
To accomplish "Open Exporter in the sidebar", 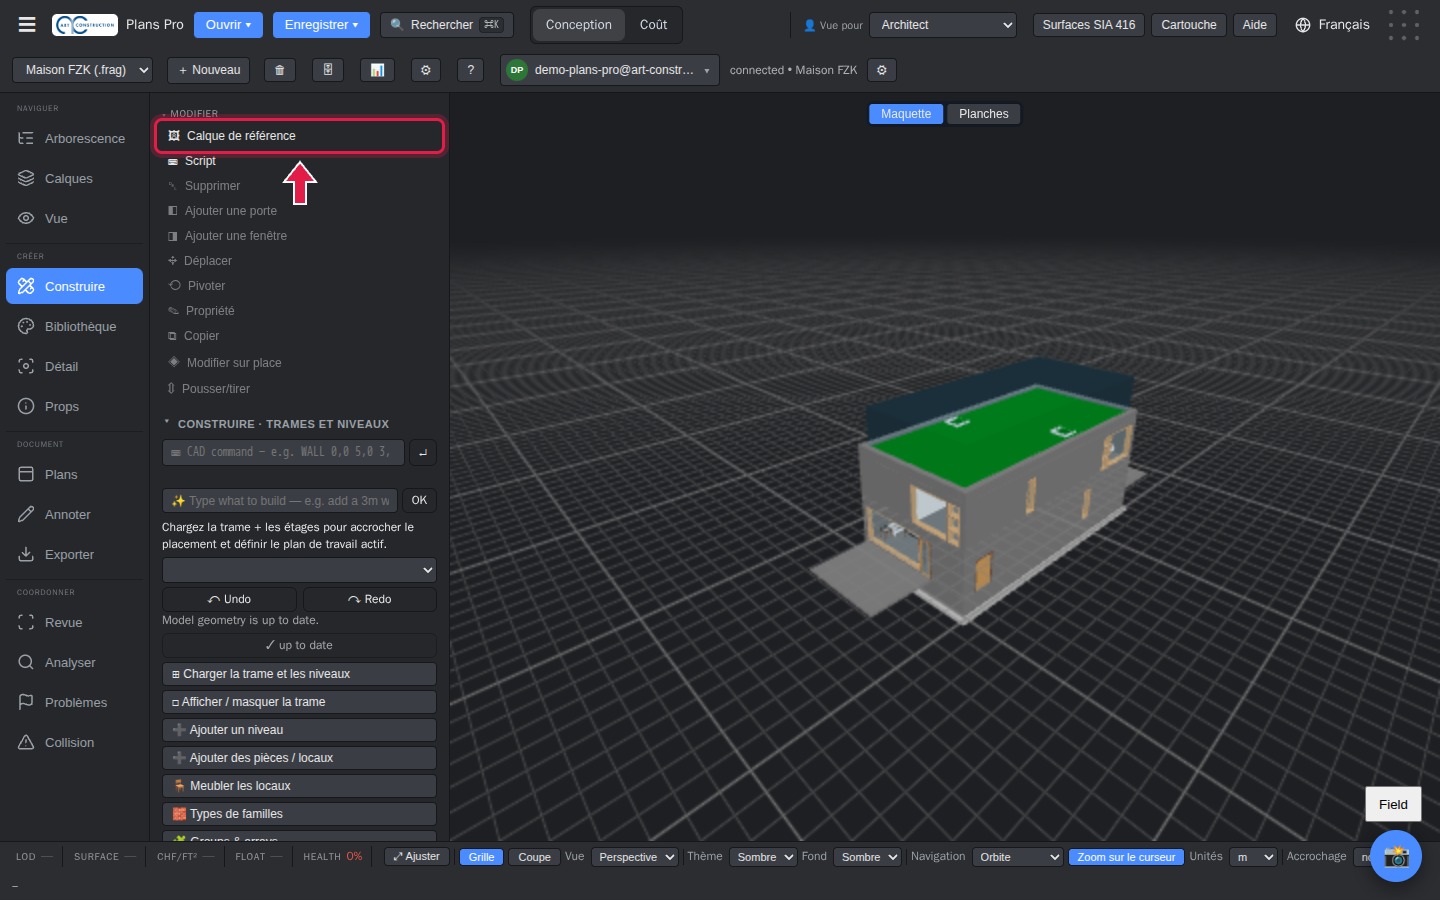I will [x=75, y=554].
